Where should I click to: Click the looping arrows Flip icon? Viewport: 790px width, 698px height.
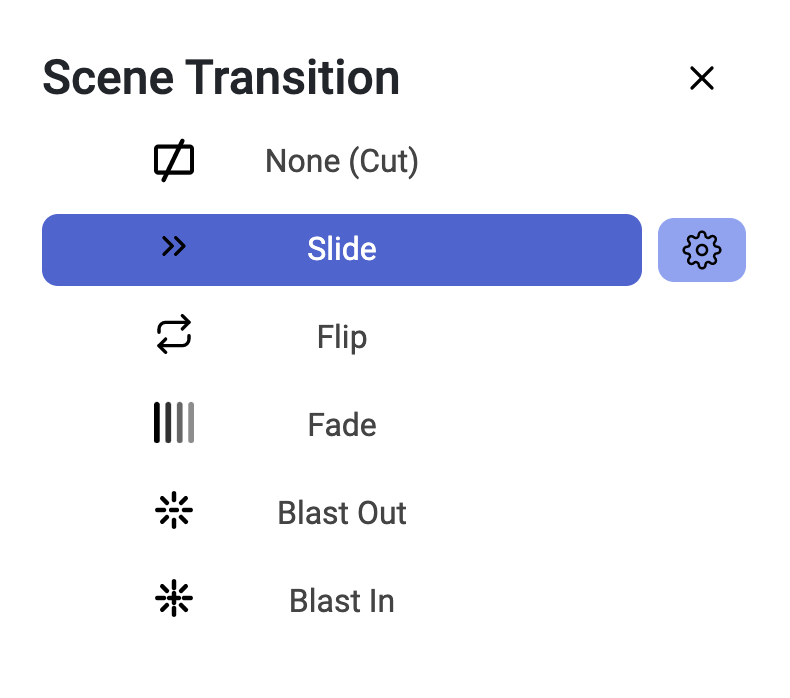click(x=174, y=335)
